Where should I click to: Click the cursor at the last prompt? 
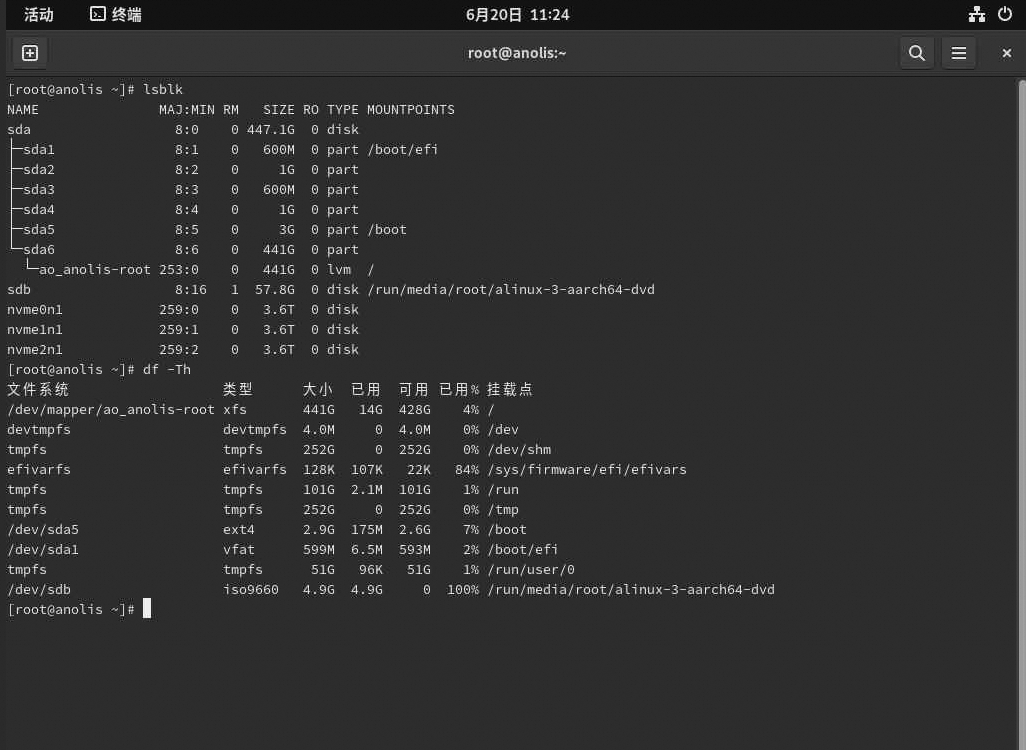[x=147, y=609]
